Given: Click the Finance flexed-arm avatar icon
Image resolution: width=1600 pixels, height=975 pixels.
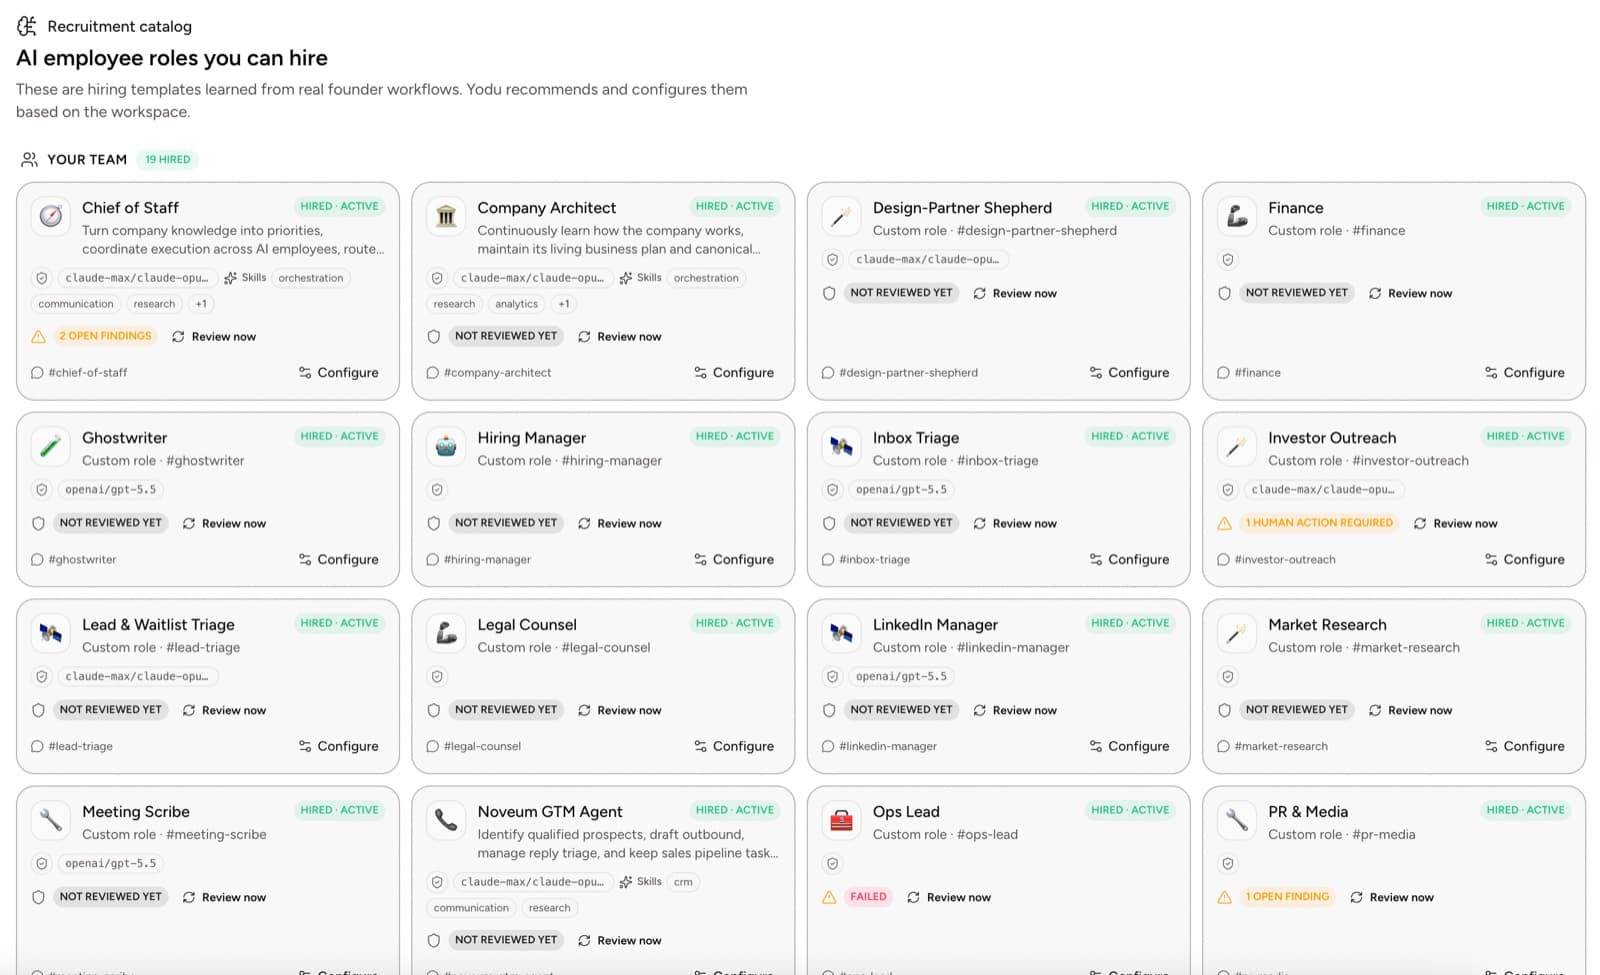Looking at the screenshot, I should [1237, 216].
